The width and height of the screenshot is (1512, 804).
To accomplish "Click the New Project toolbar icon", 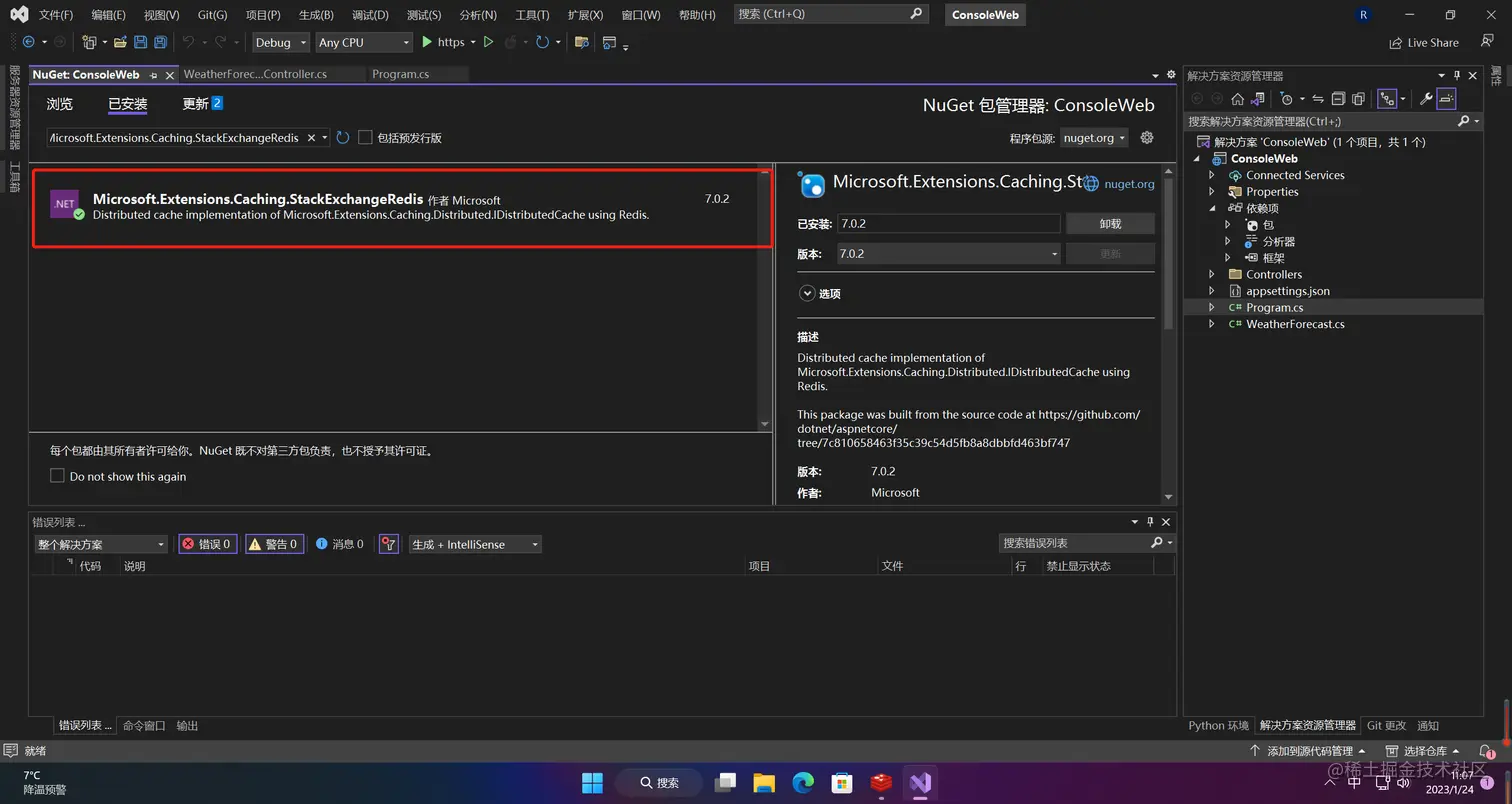I will click(89, 42).
